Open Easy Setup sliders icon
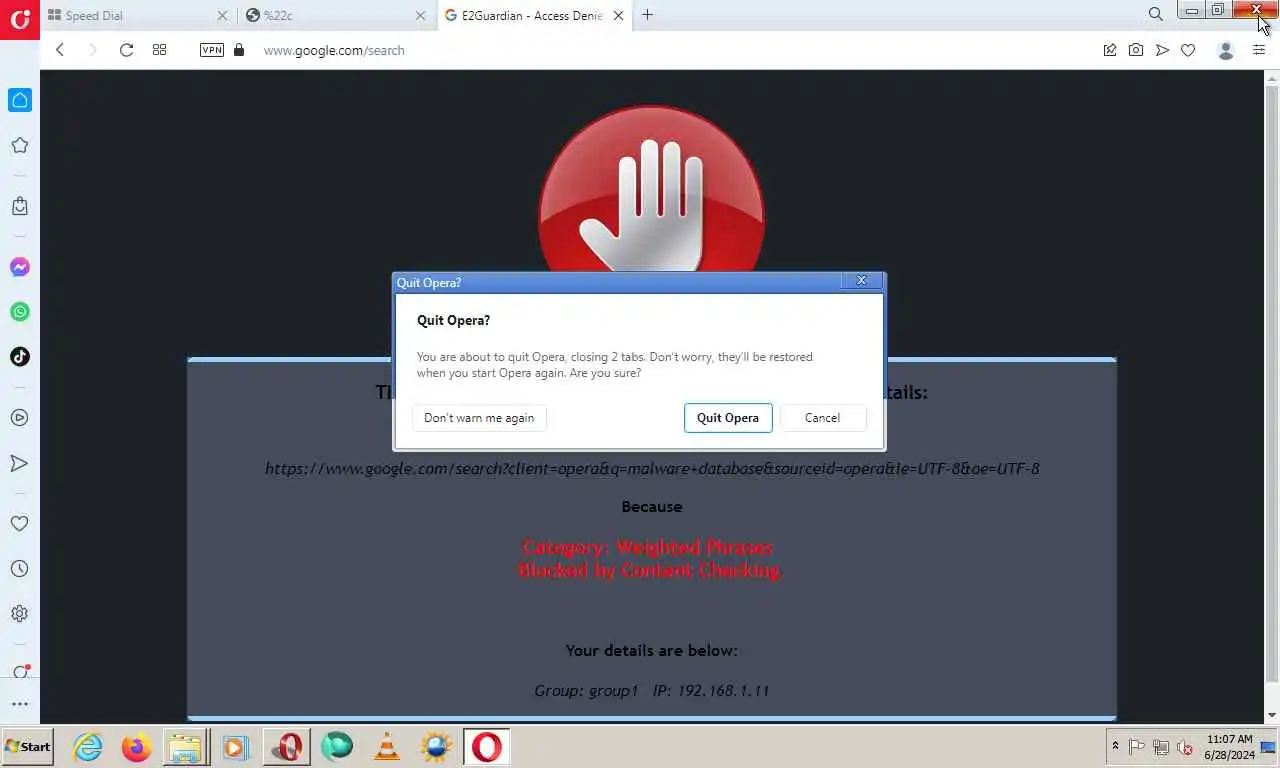 [1259, 50]
